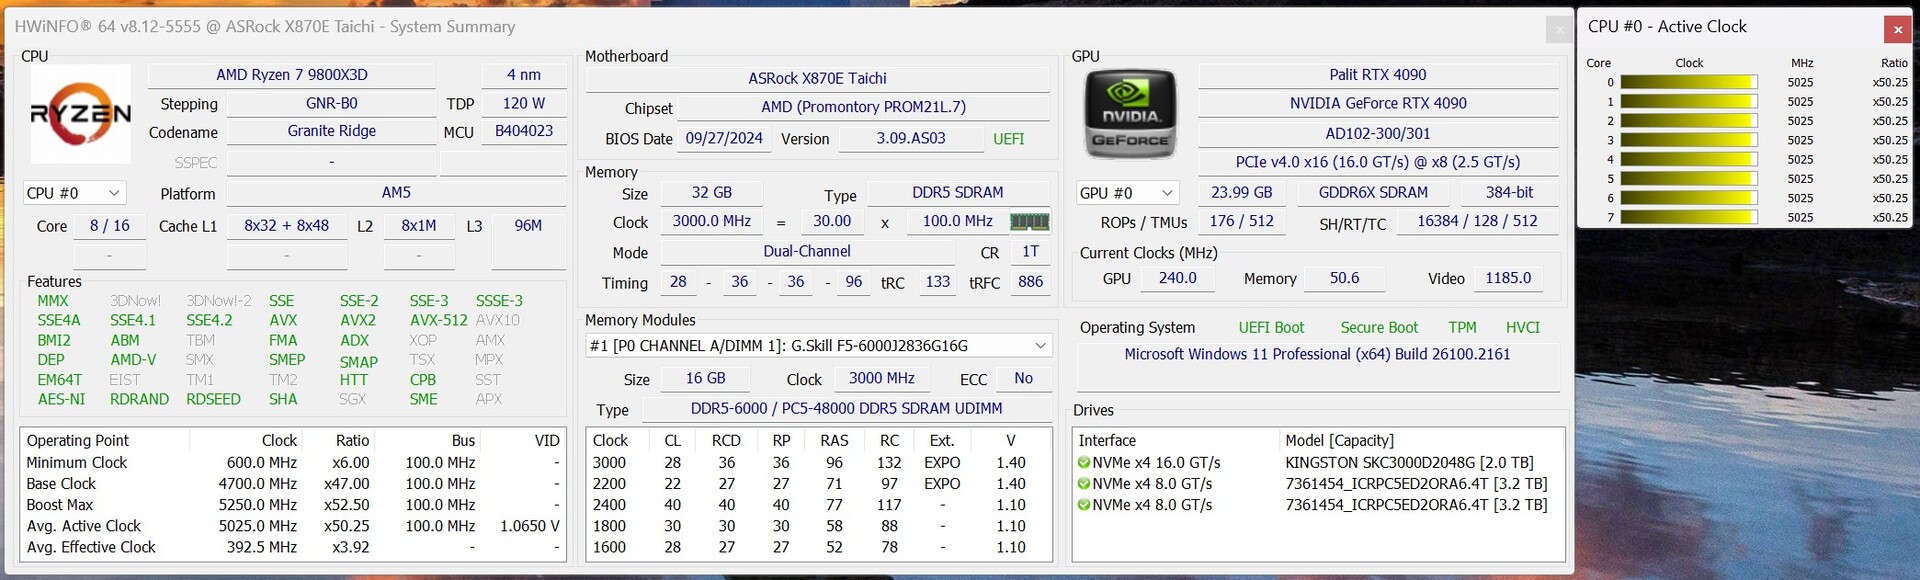Click the BIOS Version value 3.09.AS03
Viewport: 1920px width, 580px height.
[911, 139]
